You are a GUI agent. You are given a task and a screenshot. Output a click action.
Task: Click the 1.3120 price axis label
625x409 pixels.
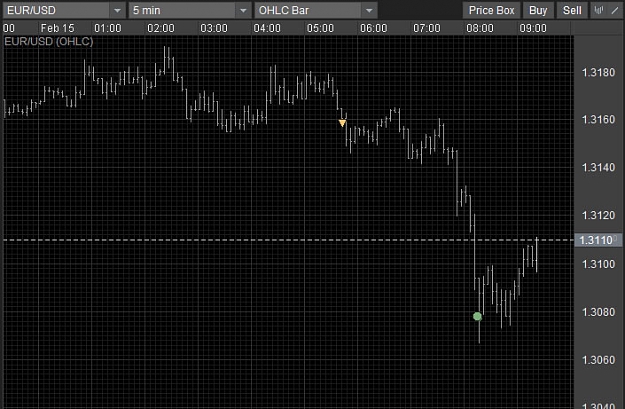tap(598, 215)
